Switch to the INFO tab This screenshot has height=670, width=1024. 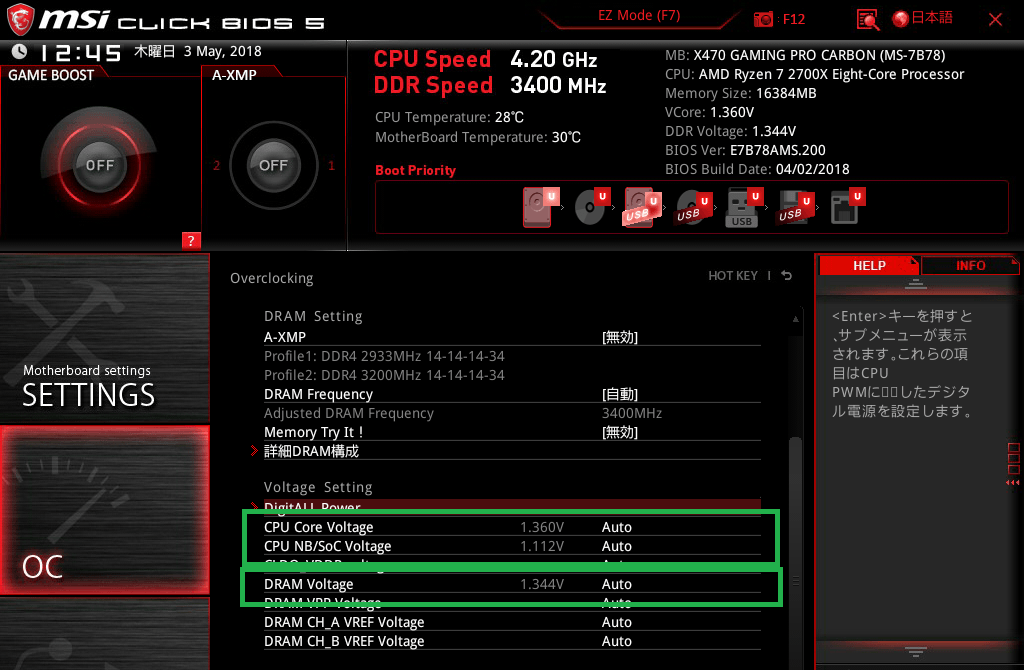click(x=970, y=265)
